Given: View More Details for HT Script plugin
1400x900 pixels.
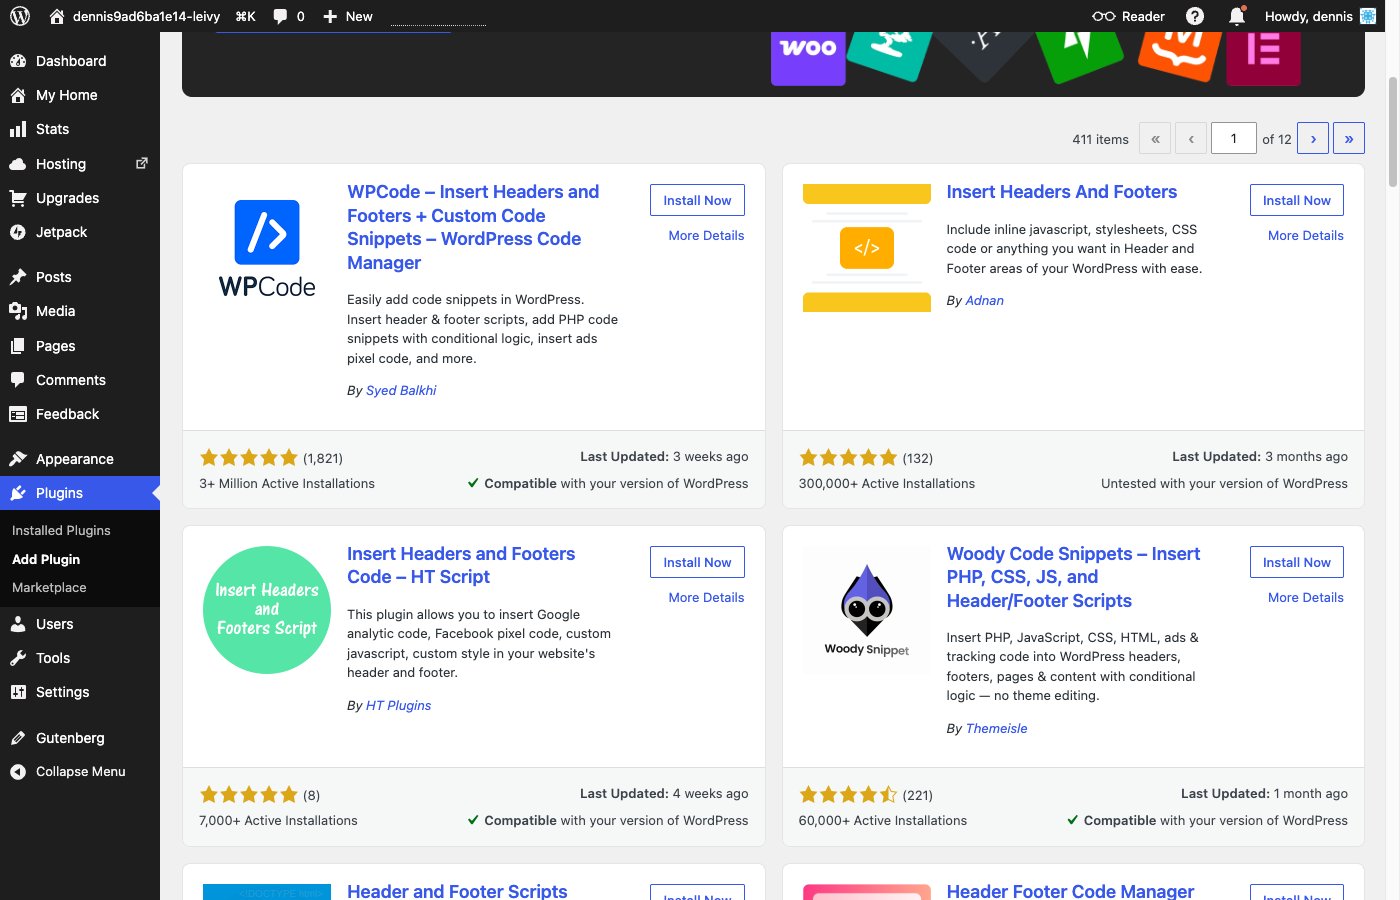Looking at the screenshot, I should coord(706,598).
